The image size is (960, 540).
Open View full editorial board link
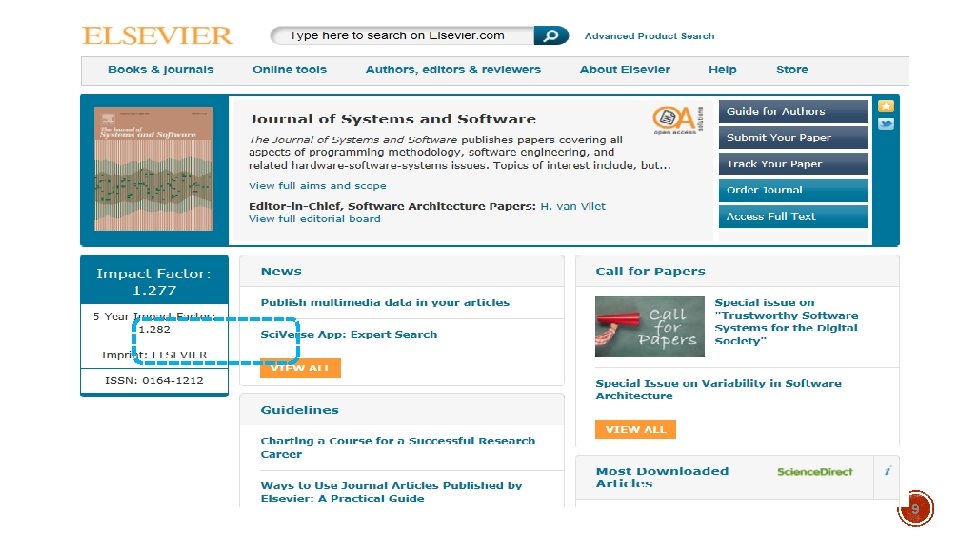pyautogui.click(x=314, y=219)
